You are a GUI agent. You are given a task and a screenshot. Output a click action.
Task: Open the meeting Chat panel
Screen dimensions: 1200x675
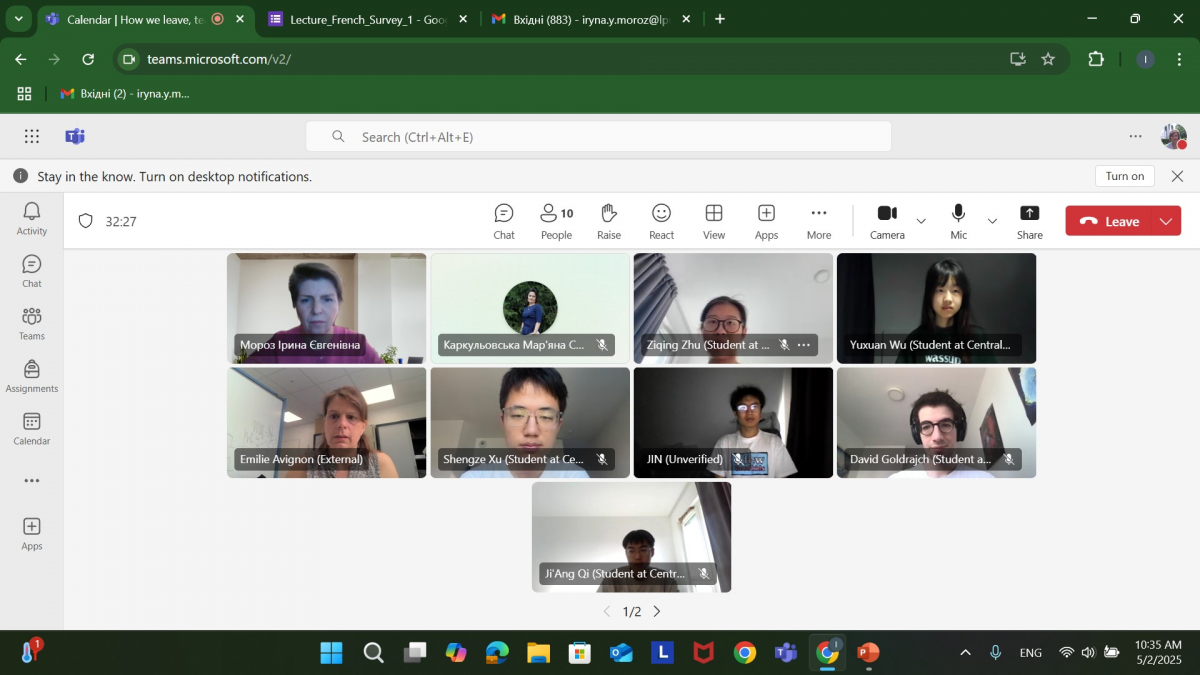pos(504,221)
